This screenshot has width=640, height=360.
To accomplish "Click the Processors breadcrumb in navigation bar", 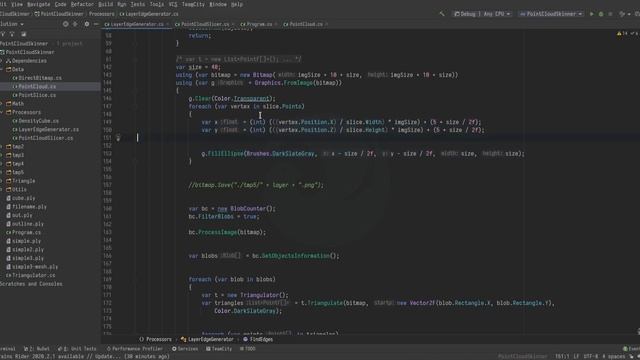I will (102, 14).
